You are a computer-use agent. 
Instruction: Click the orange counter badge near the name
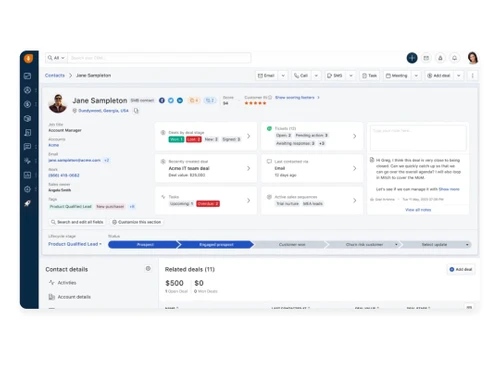click(194, 100)
